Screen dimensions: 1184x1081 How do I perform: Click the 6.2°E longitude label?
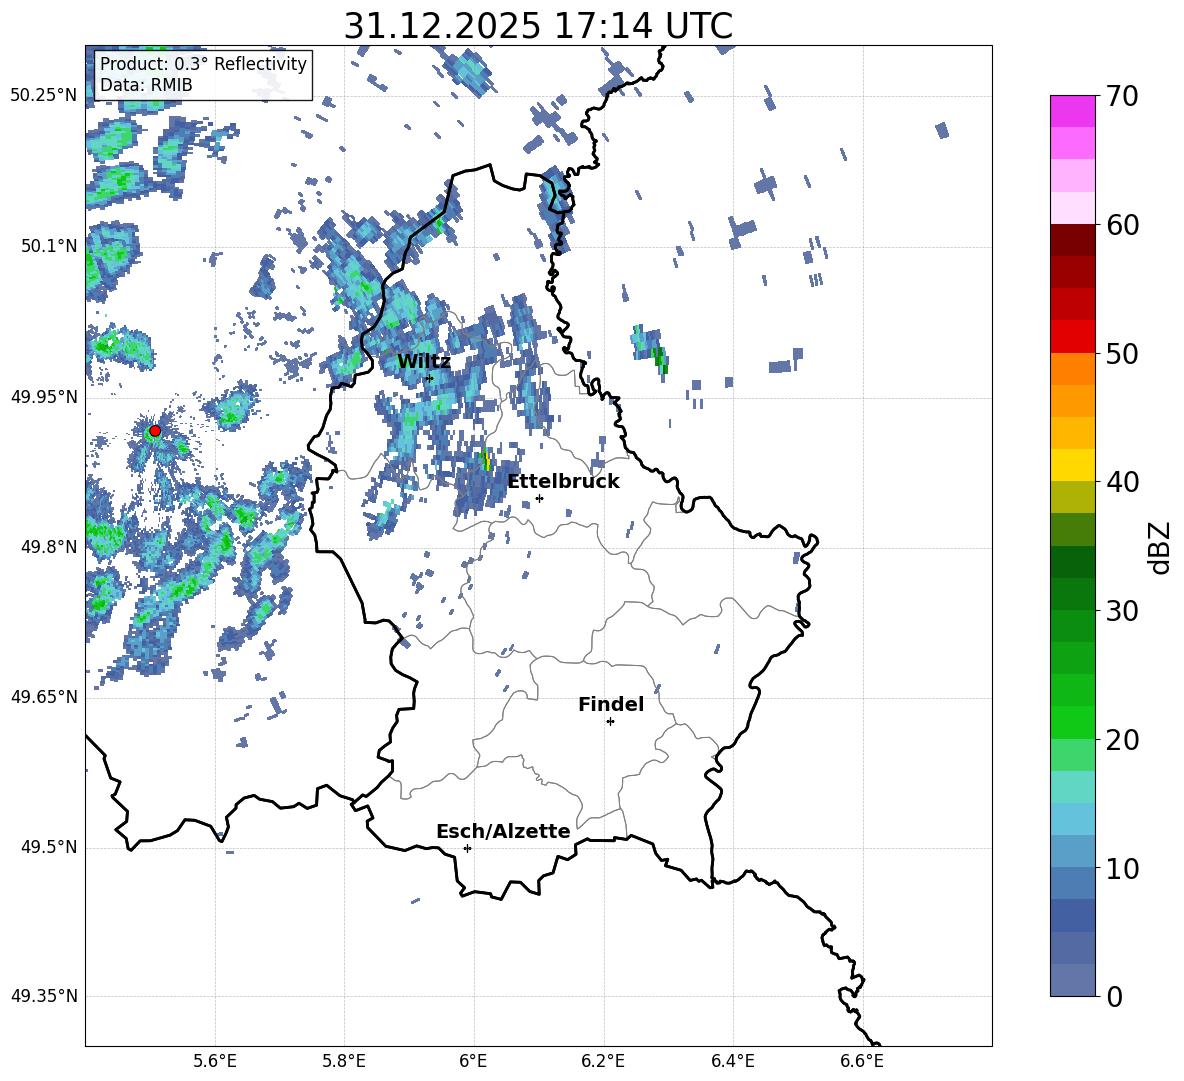tap(603, 1061)
